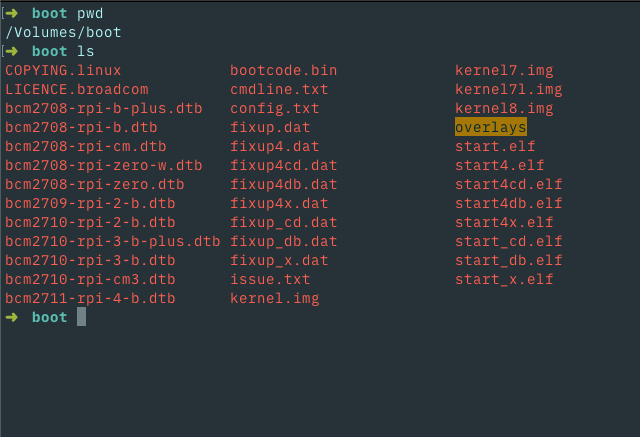Select issue.txt in the file list
640x437 pixels.
click(x=270, y=279)
